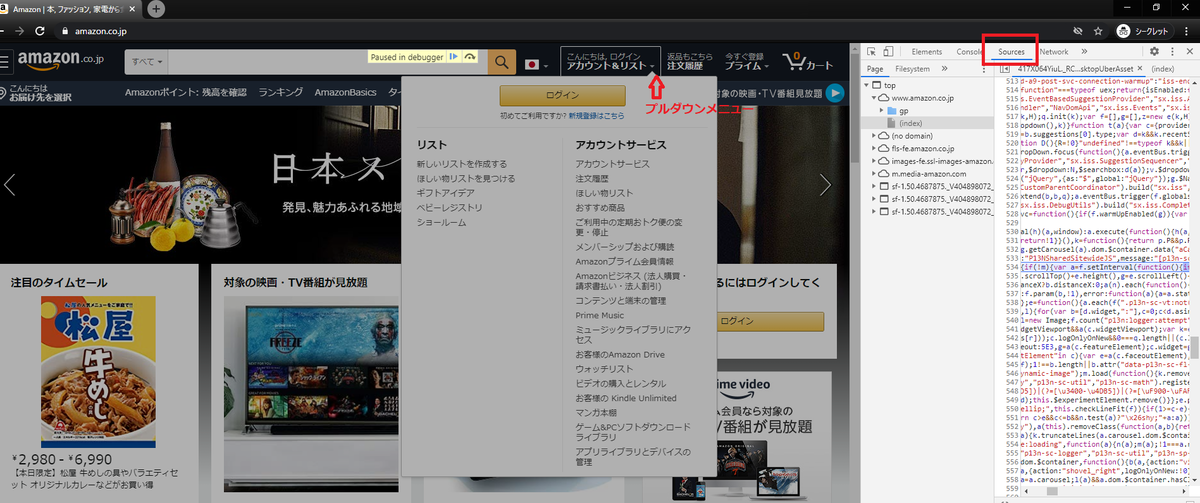Select (index) file in source tree
The height and width of the screenshot is (503, 1200).
pyautogui.click(x=910, y=123)
